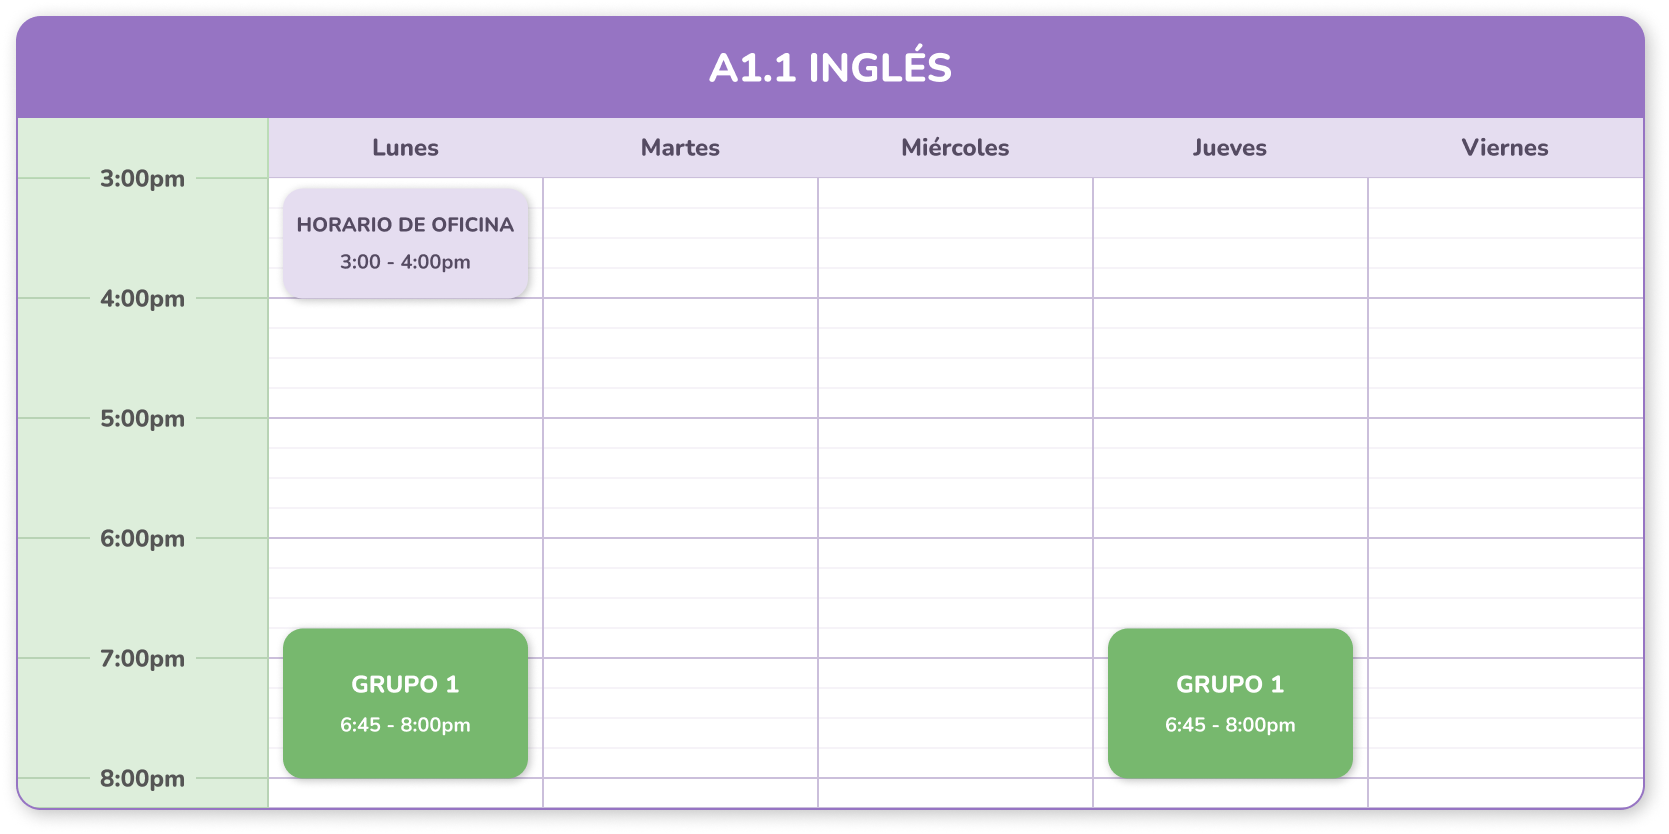Open the HORARIO DE OFICINA event block
Viewport: 1669px width, 834px height.
405,243
